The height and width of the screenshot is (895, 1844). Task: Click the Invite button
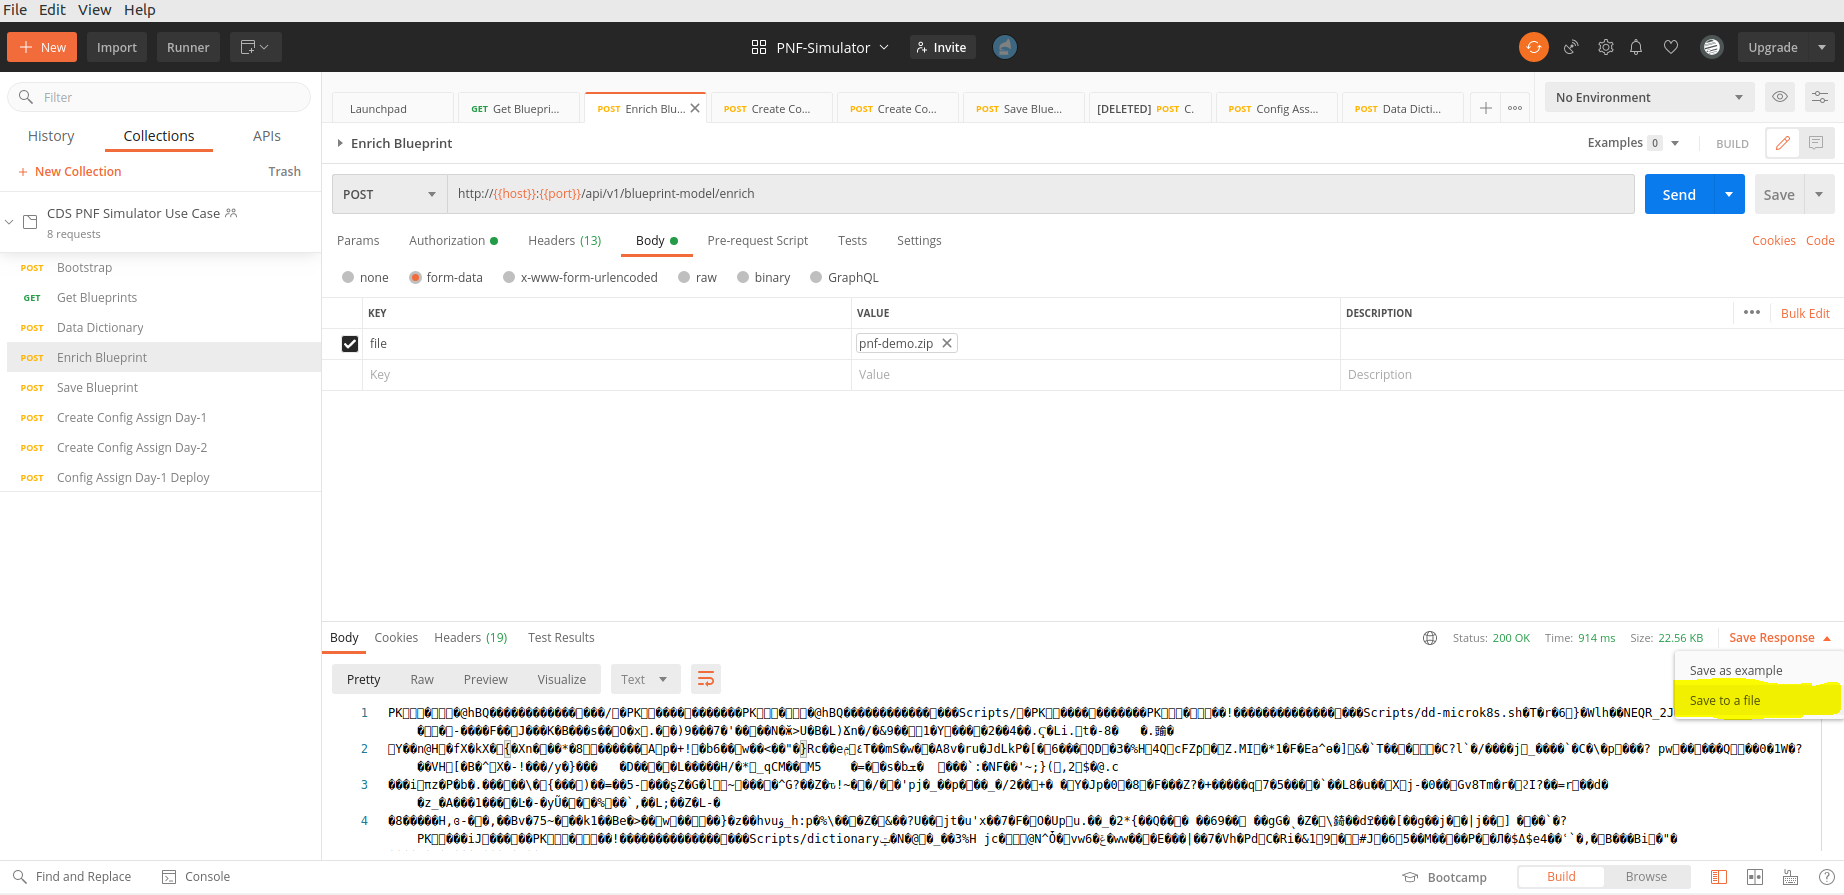(942, 47)
